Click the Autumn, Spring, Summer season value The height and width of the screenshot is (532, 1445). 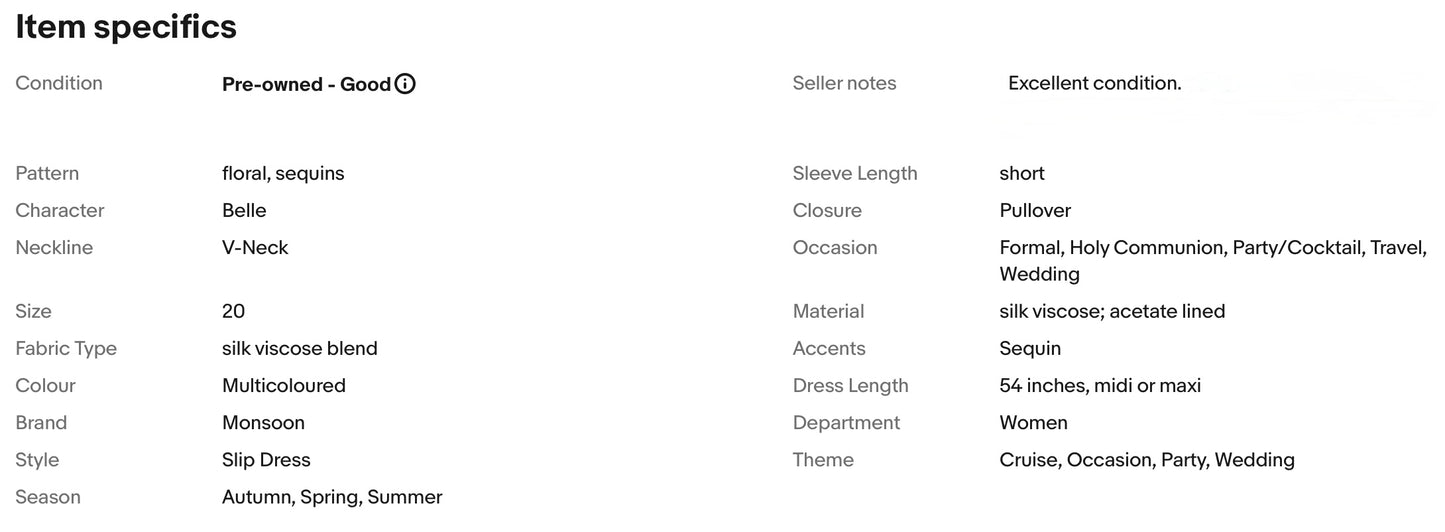[332, 497]
